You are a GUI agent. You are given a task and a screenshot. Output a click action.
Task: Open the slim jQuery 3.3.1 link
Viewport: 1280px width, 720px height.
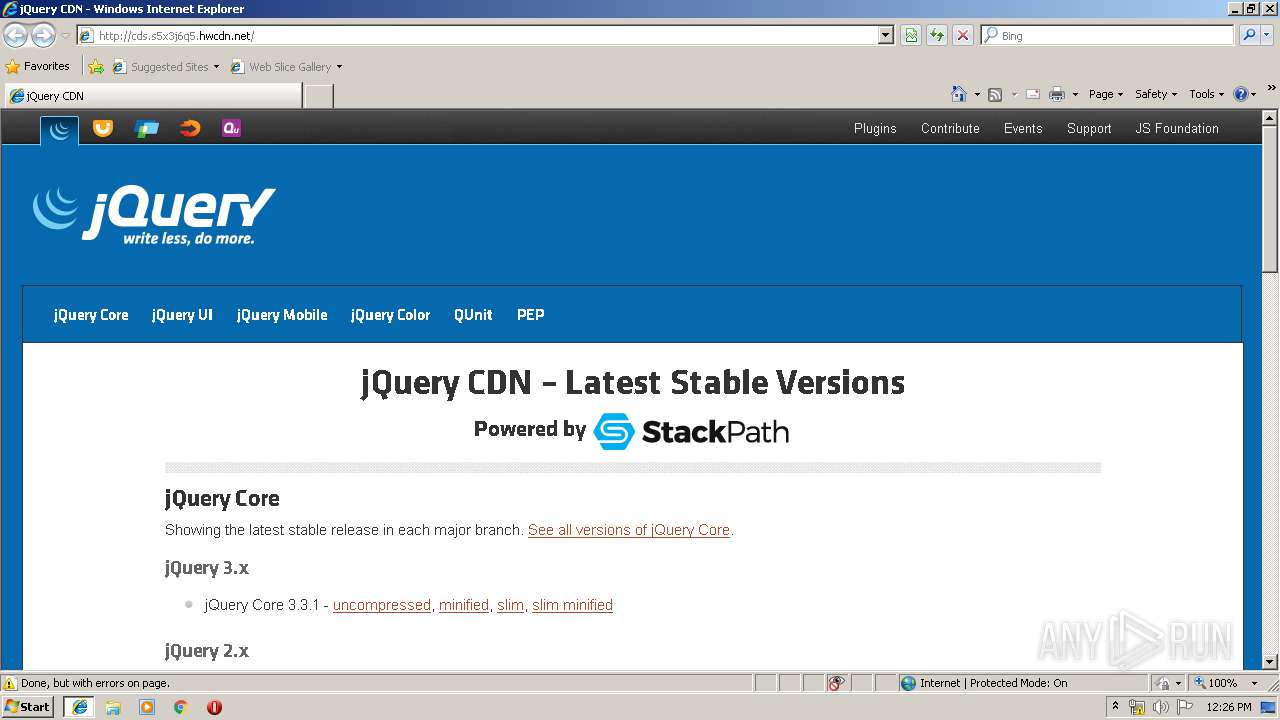point(511,605)
